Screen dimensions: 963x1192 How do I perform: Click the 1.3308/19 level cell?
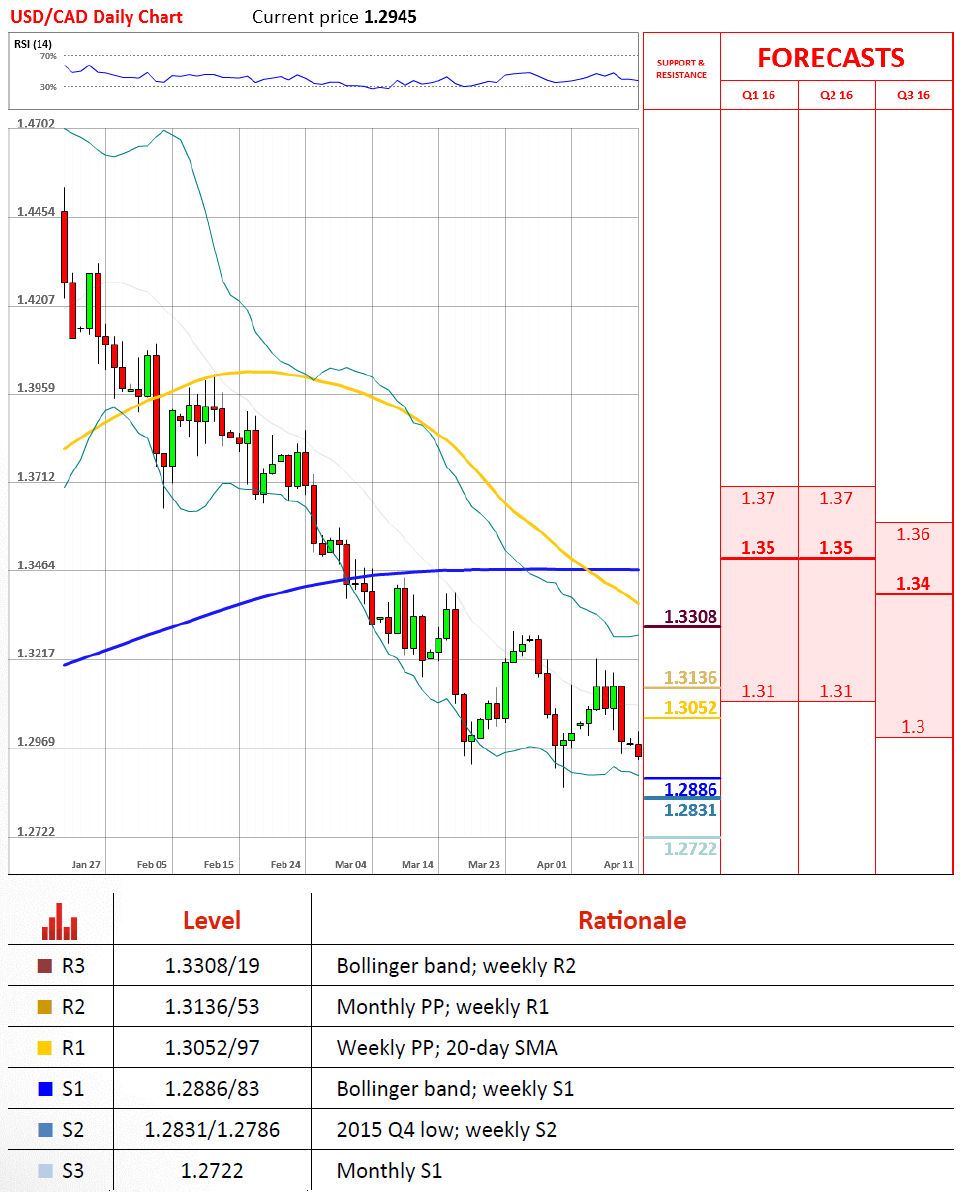click(212, 966)
